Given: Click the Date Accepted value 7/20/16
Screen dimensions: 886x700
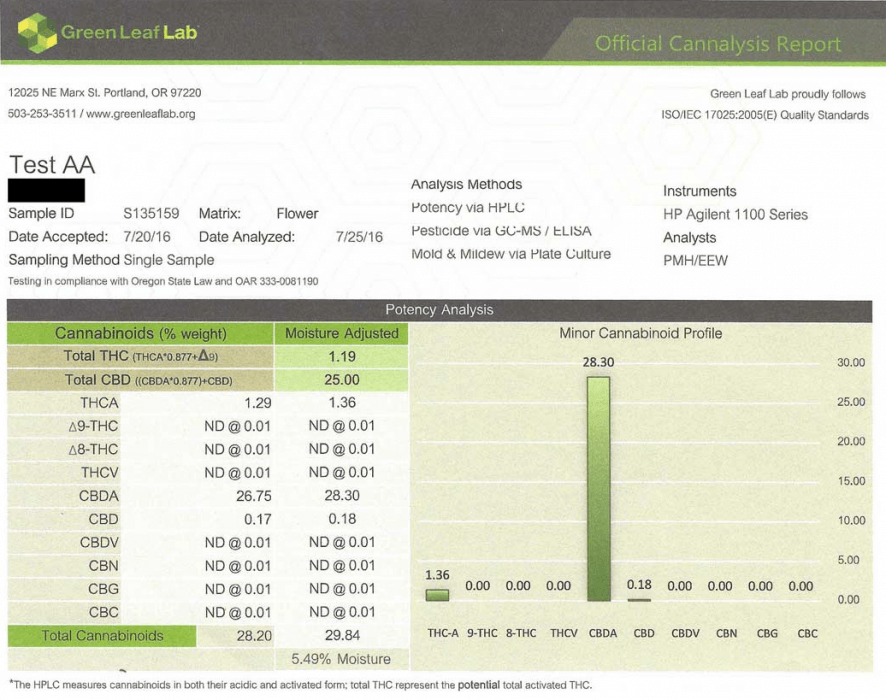Looking at the screenshot, I should tap(147, 237).
